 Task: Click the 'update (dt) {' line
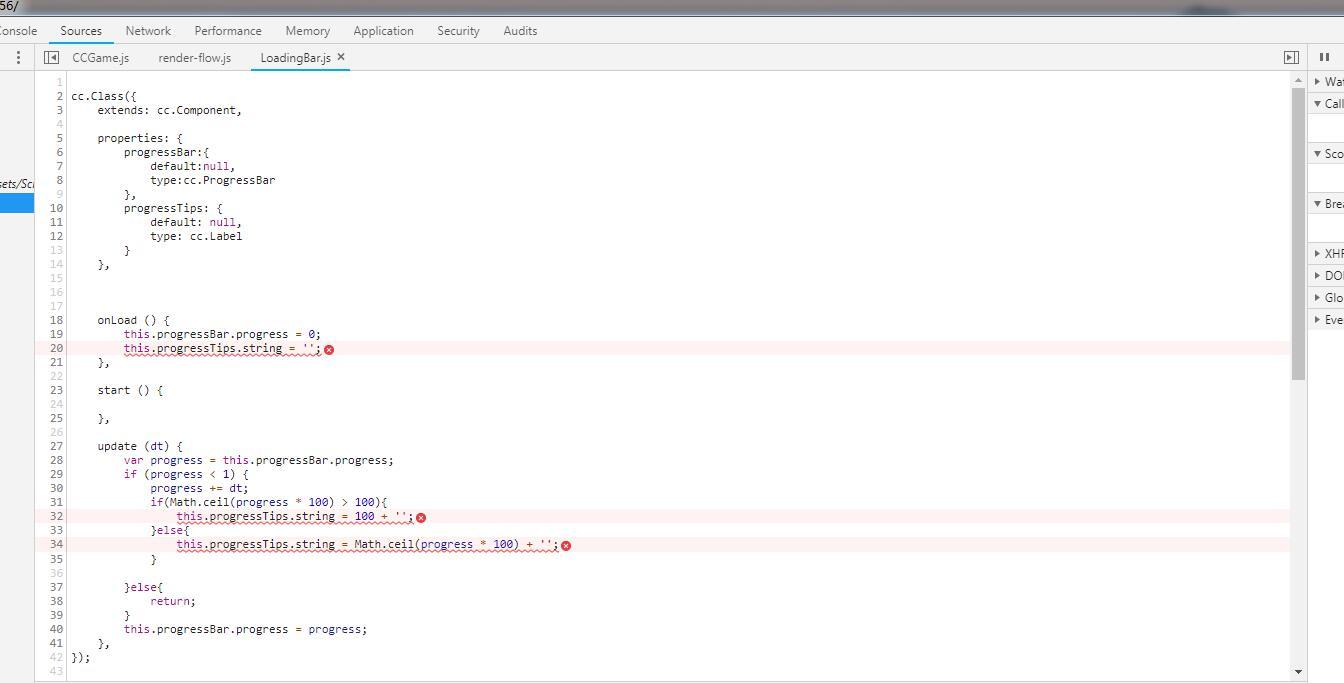point(140,446)
